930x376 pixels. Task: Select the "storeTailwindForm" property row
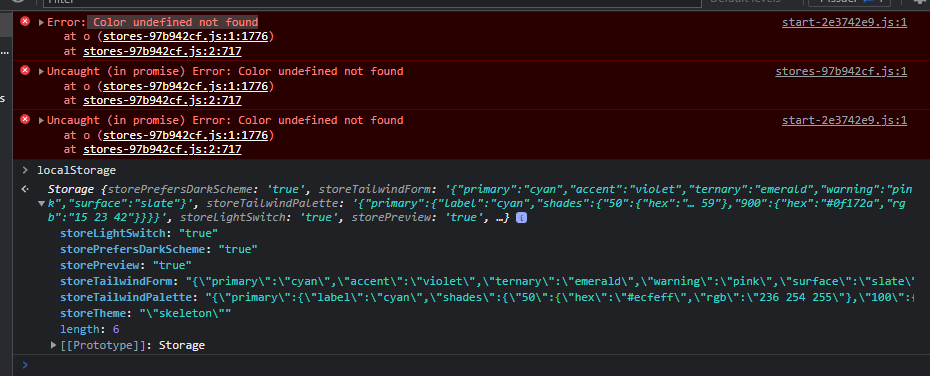pos(486,281)
